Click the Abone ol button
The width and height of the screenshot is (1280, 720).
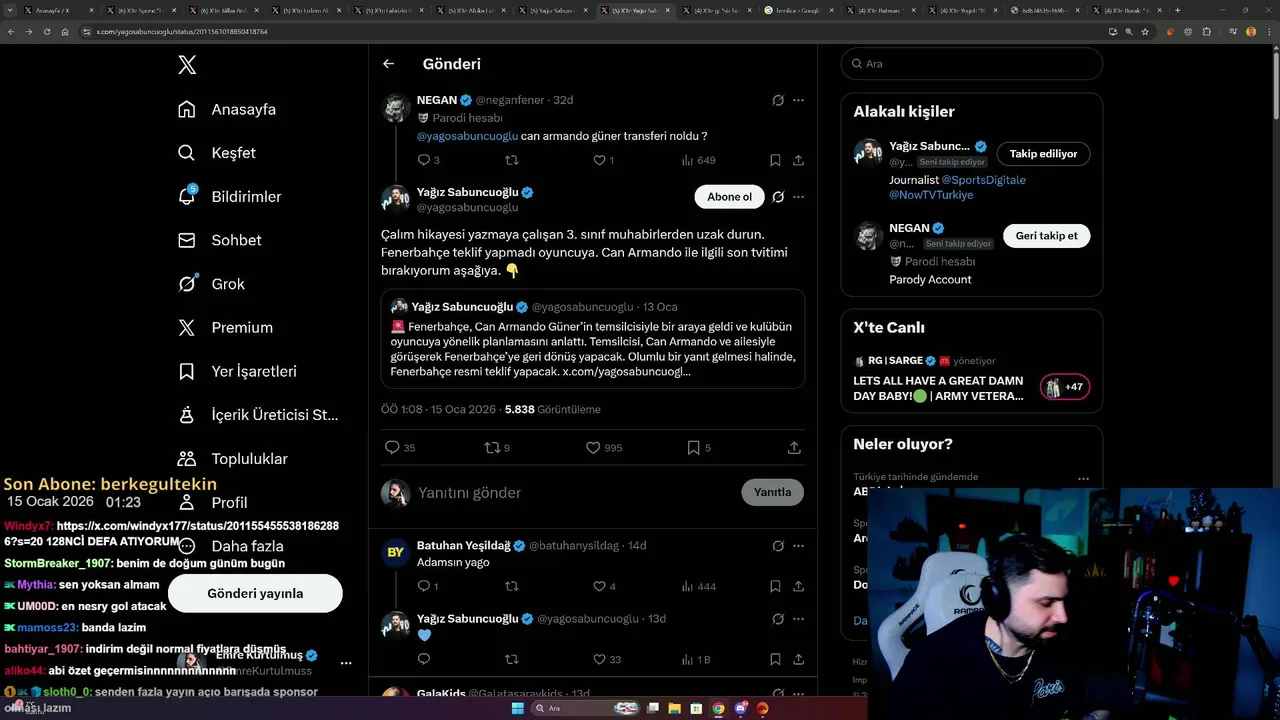click(x=729, y=197)
